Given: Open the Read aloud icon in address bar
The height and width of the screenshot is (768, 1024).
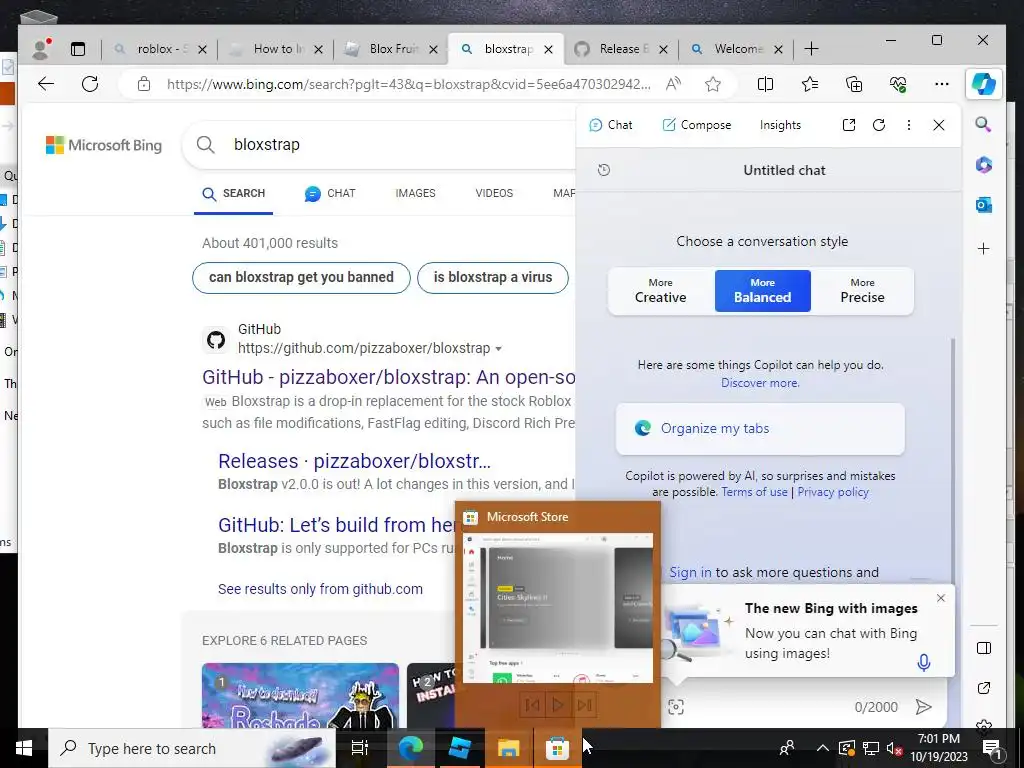Looking at the screenshot, I should pos(673,84).
